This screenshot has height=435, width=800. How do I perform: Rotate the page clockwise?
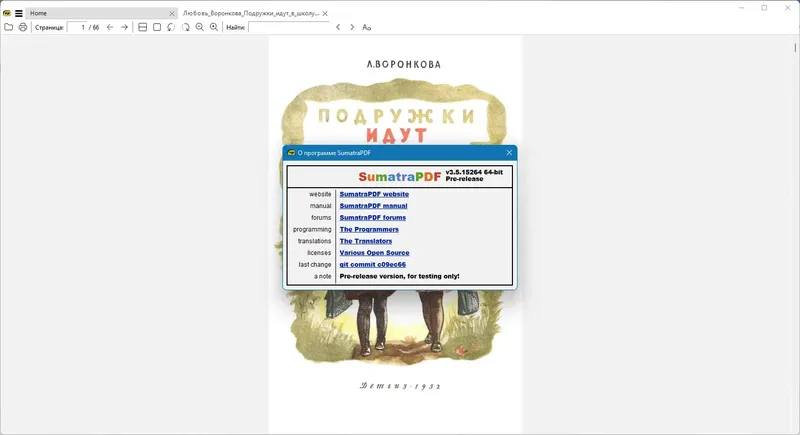point(186,27)
